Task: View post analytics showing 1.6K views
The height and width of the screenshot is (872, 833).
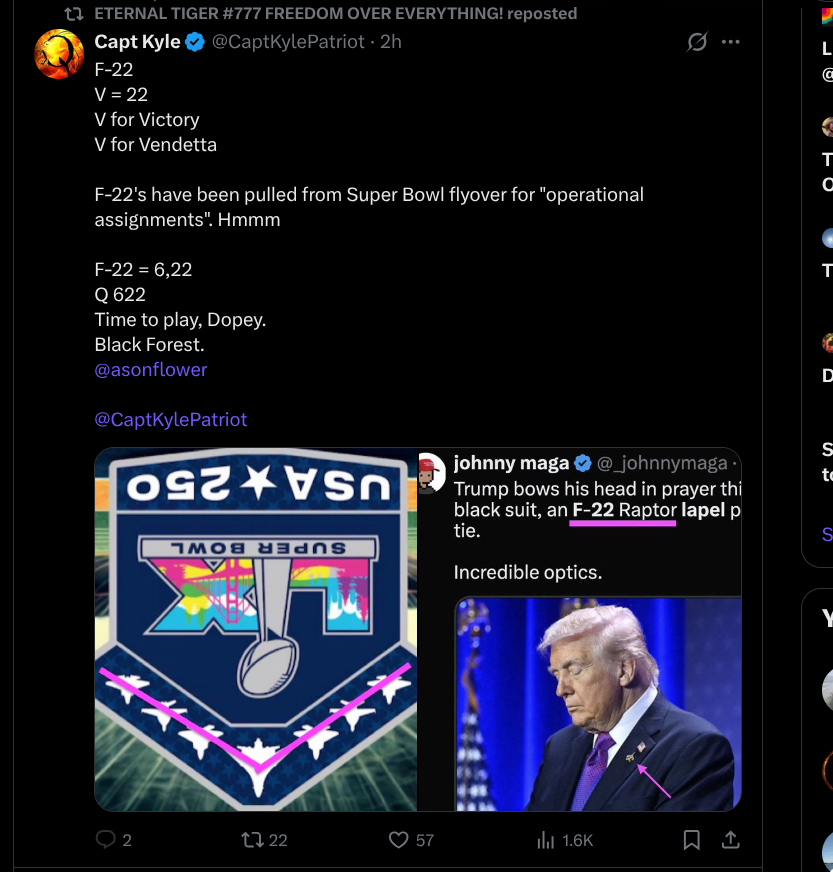Action: pos(548,840)
